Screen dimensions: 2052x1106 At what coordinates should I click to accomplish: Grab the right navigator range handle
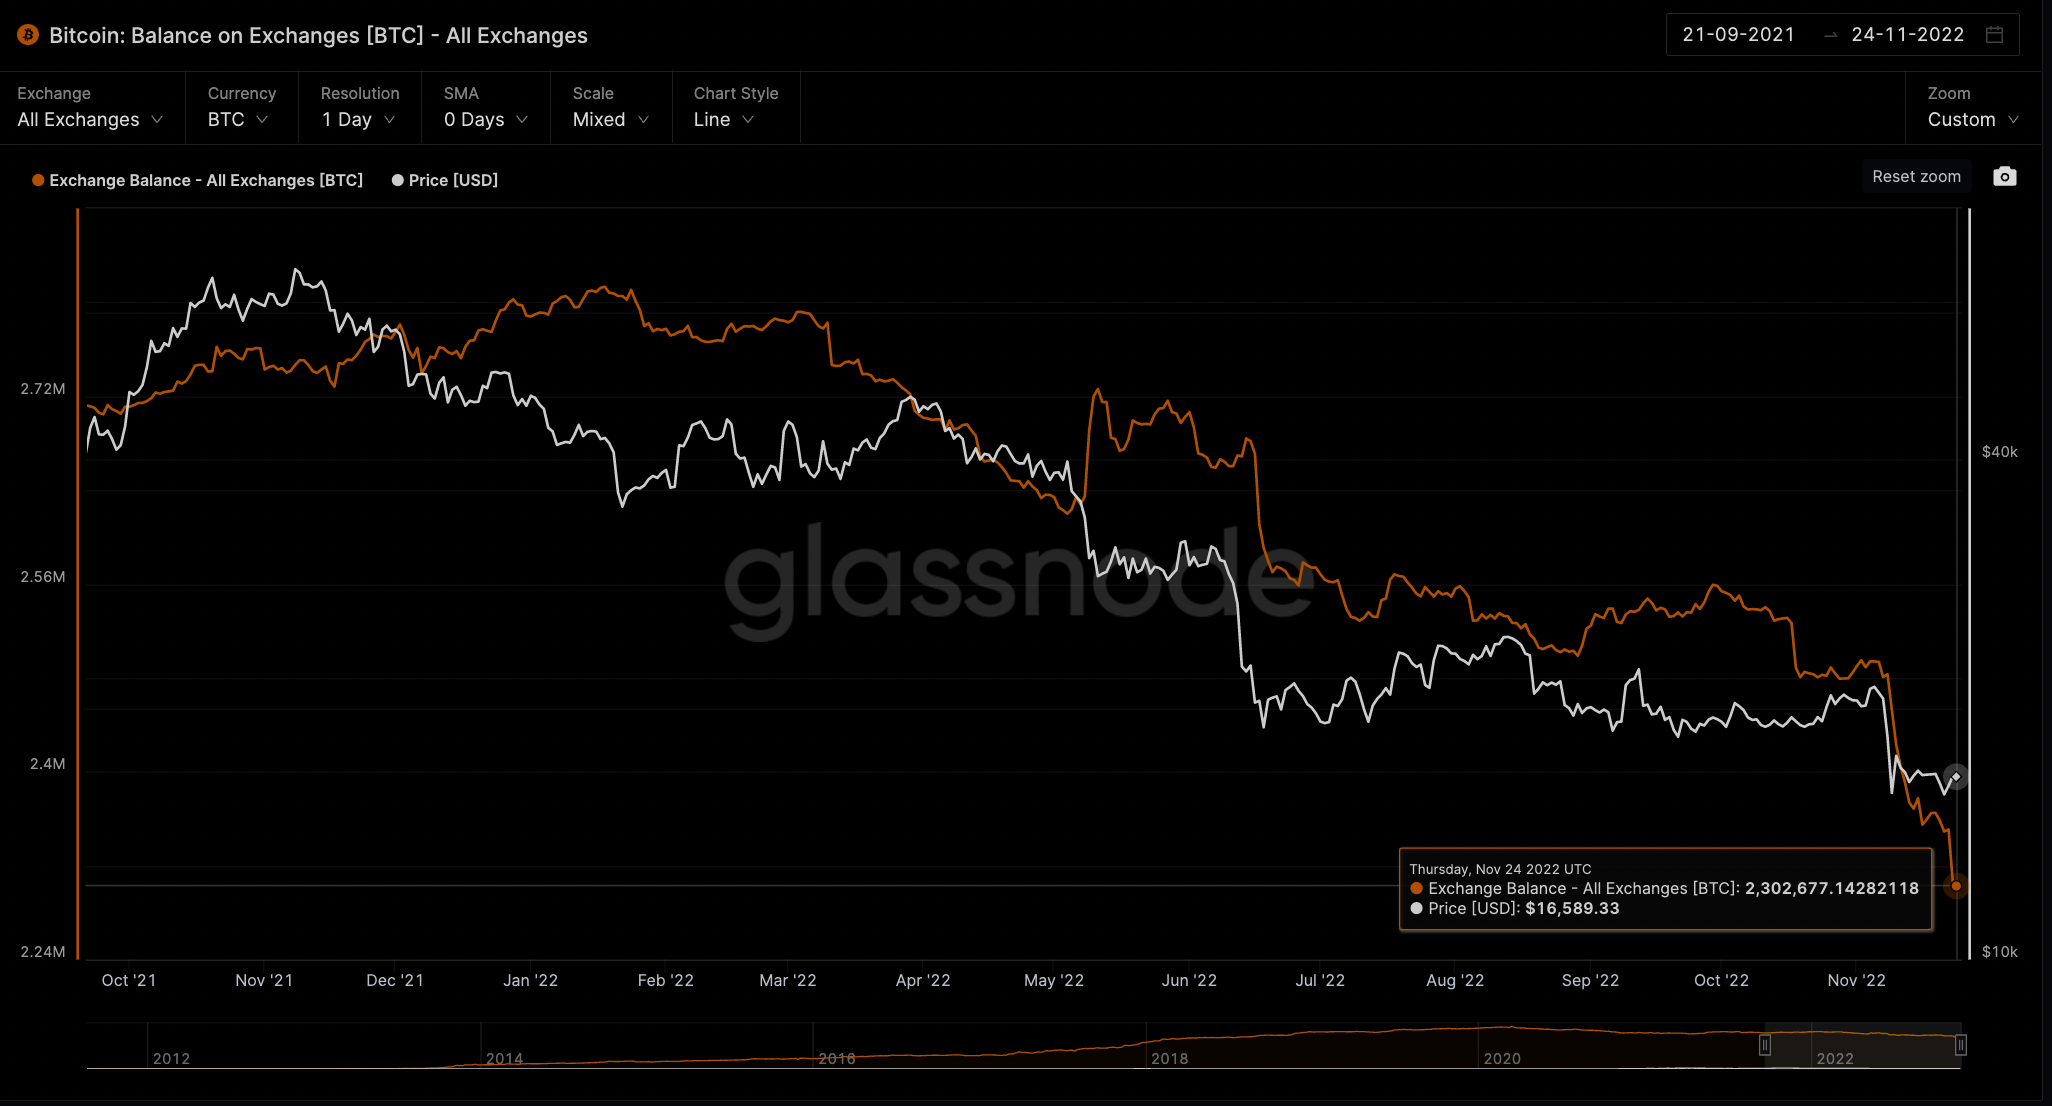[1961, 1045]
